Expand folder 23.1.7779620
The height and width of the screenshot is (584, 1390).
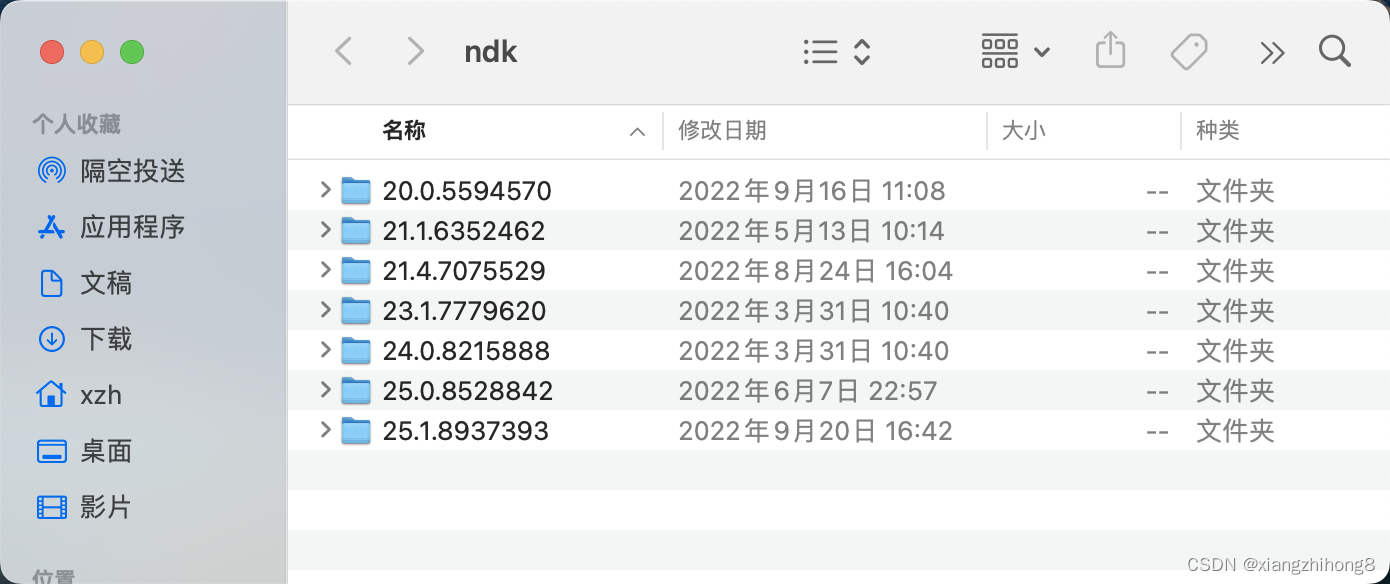coord(324,310)
